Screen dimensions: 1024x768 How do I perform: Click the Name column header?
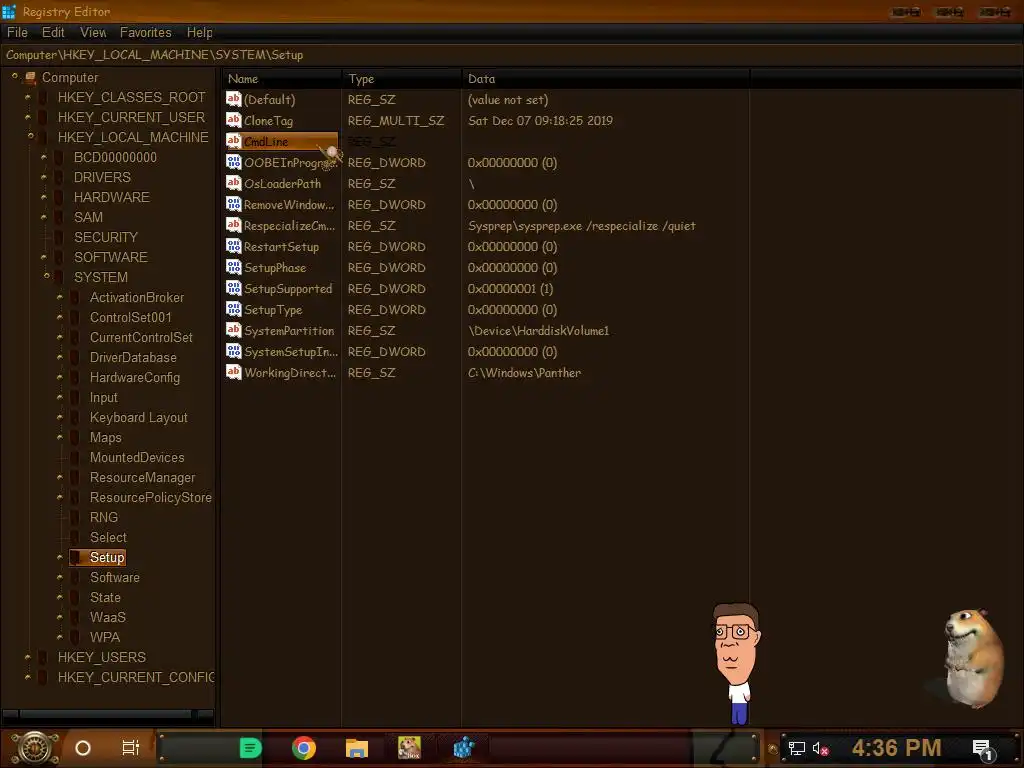point(281,78)
